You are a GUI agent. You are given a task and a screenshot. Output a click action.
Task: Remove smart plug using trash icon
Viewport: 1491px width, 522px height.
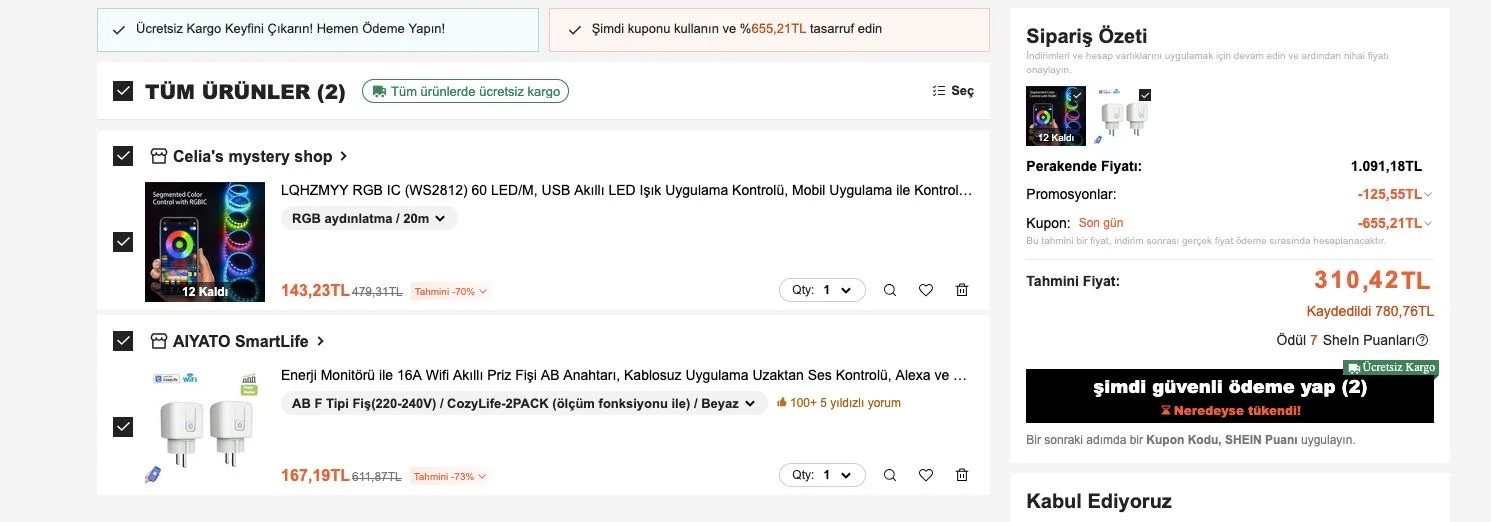[962, 475]
